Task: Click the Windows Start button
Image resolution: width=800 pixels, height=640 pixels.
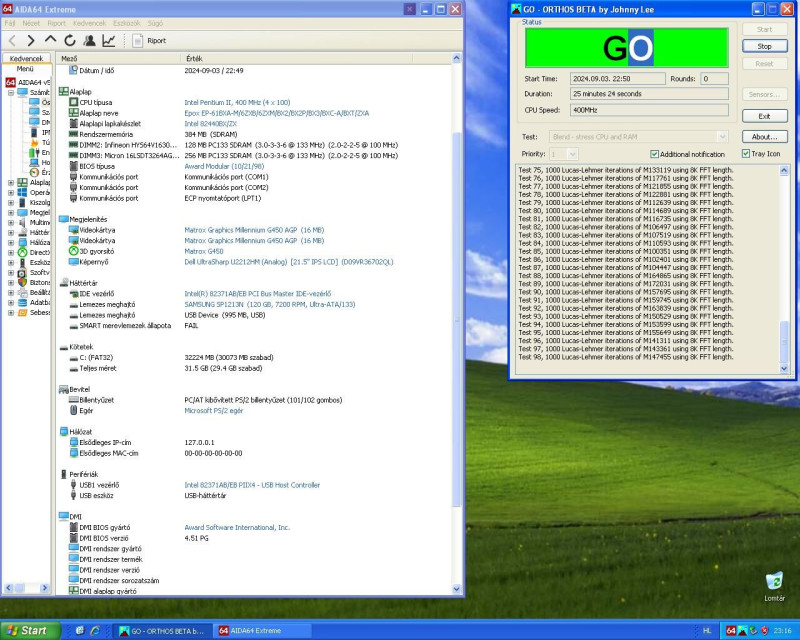Action: tap(28, 631)
